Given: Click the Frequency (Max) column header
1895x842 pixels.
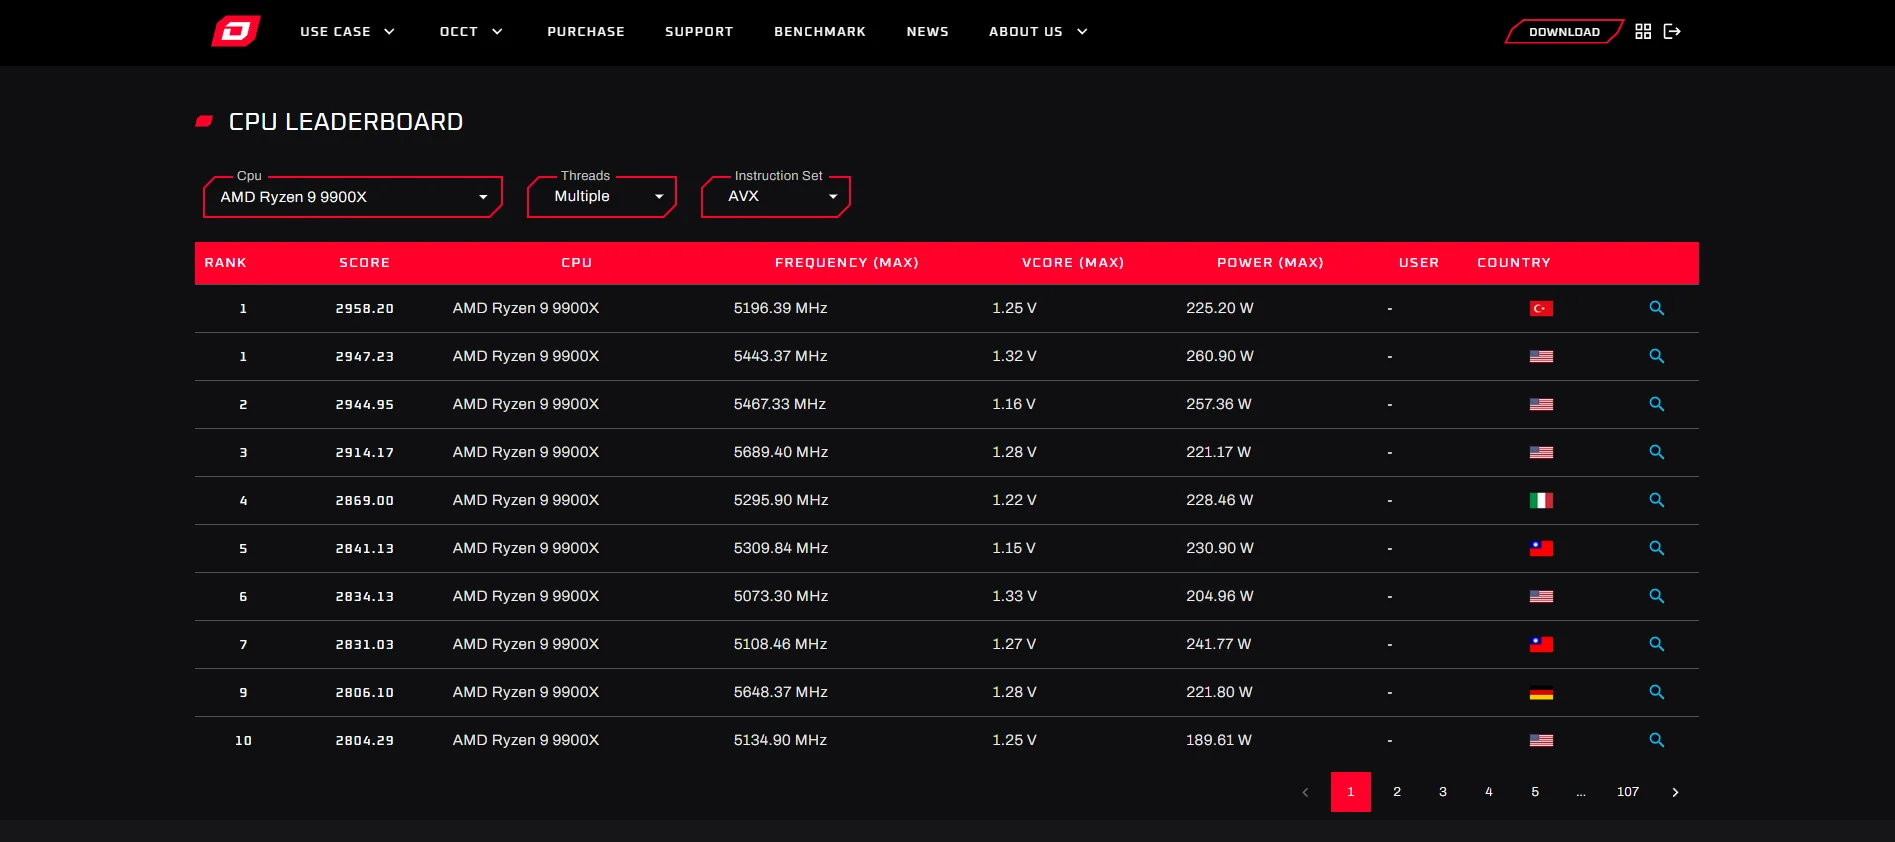Looking at the screenshot, I should click(846, 263).
